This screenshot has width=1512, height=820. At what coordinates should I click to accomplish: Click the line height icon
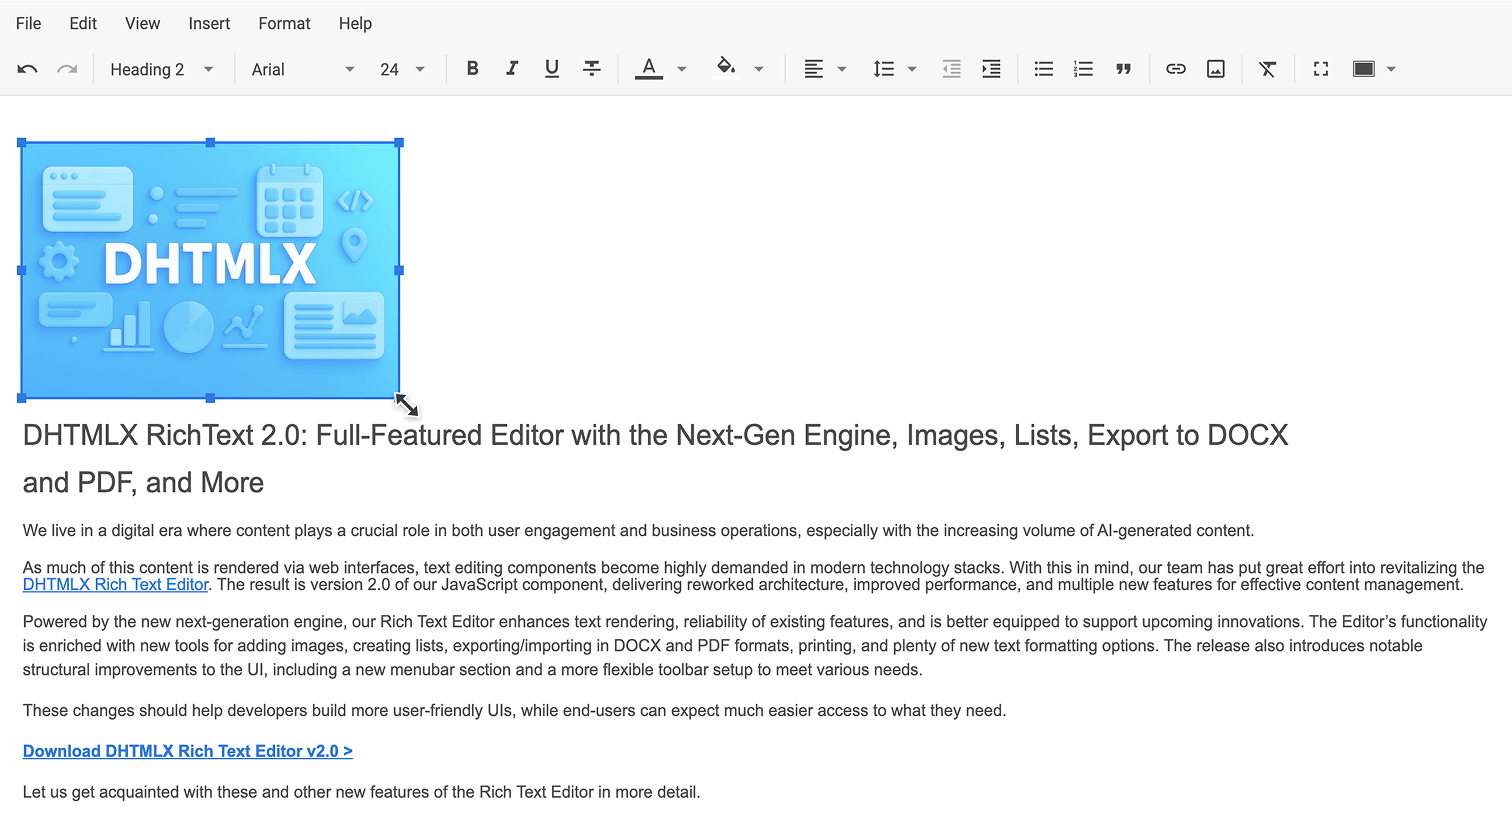[884, 68]
